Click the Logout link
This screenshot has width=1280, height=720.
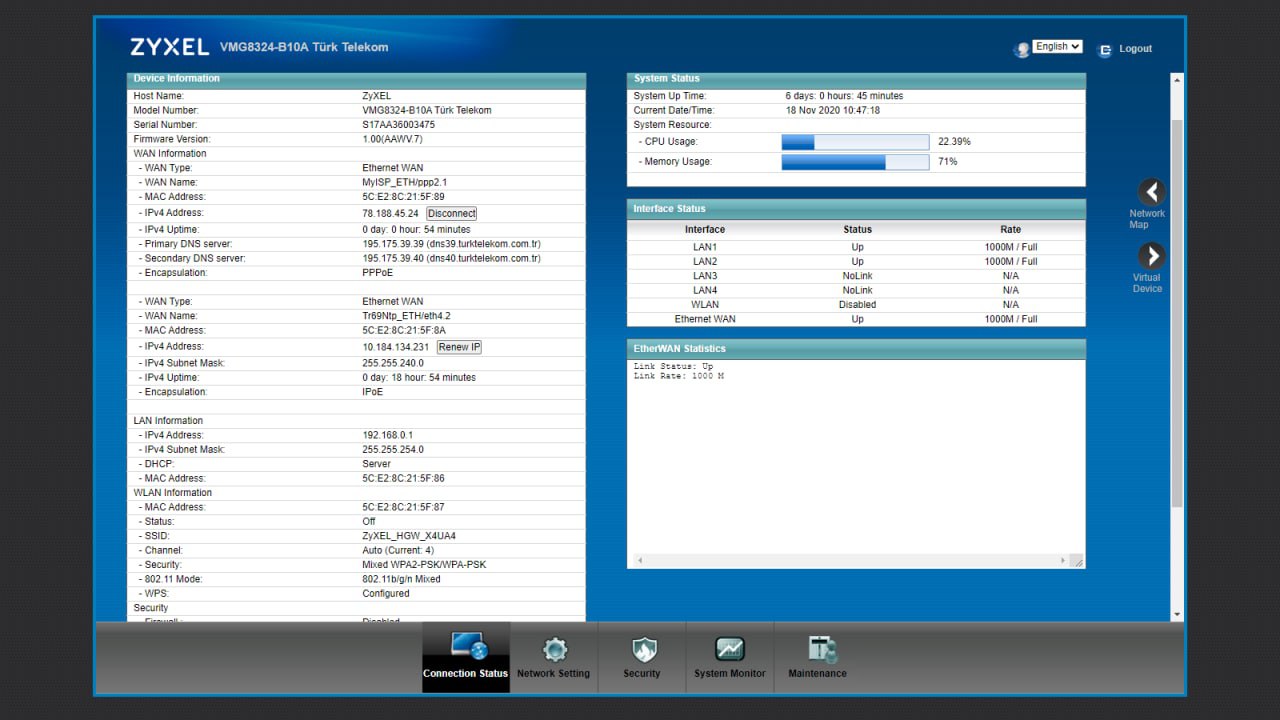(1135, 49)
